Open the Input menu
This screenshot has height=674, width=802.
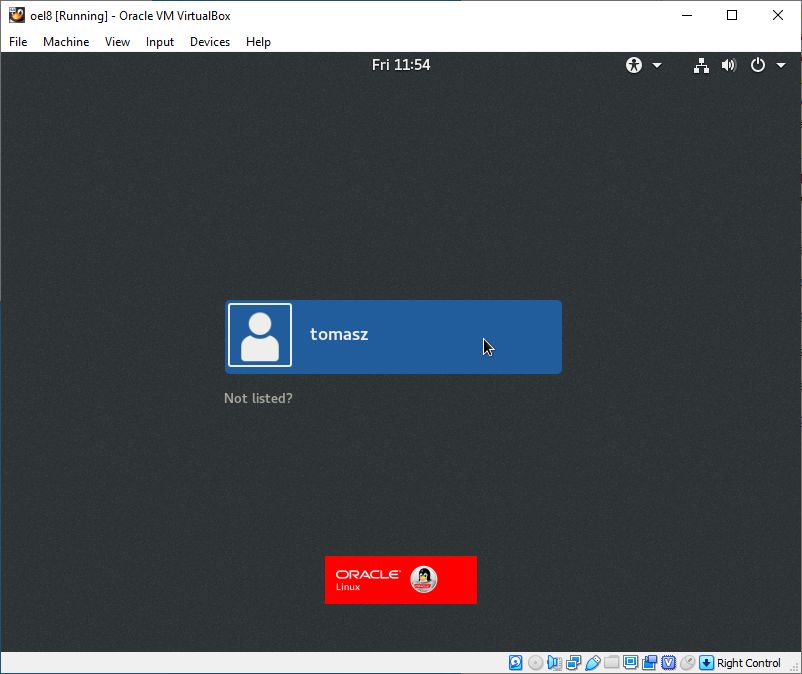[160, 42]
